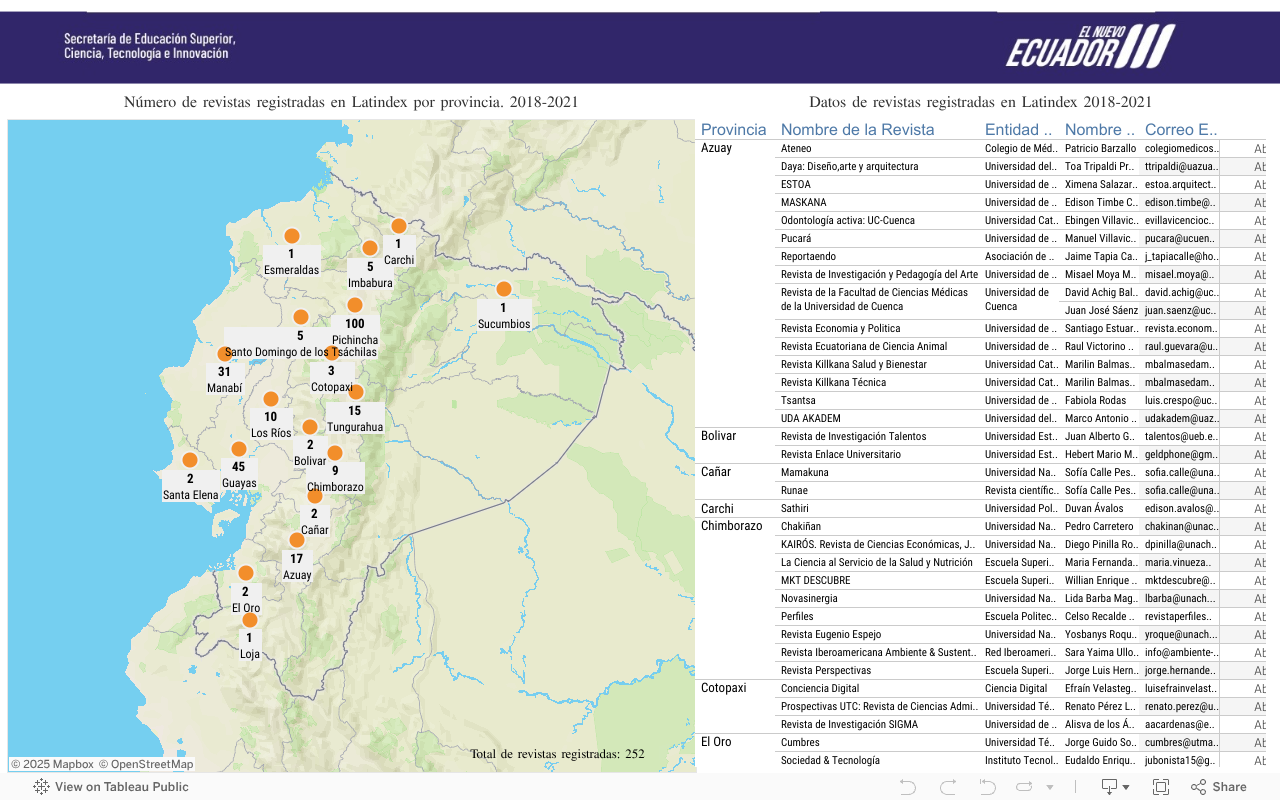This screenshot has width=1280, height=800.
Task: Click the Tableau logo icon
Action: [41, 787]
